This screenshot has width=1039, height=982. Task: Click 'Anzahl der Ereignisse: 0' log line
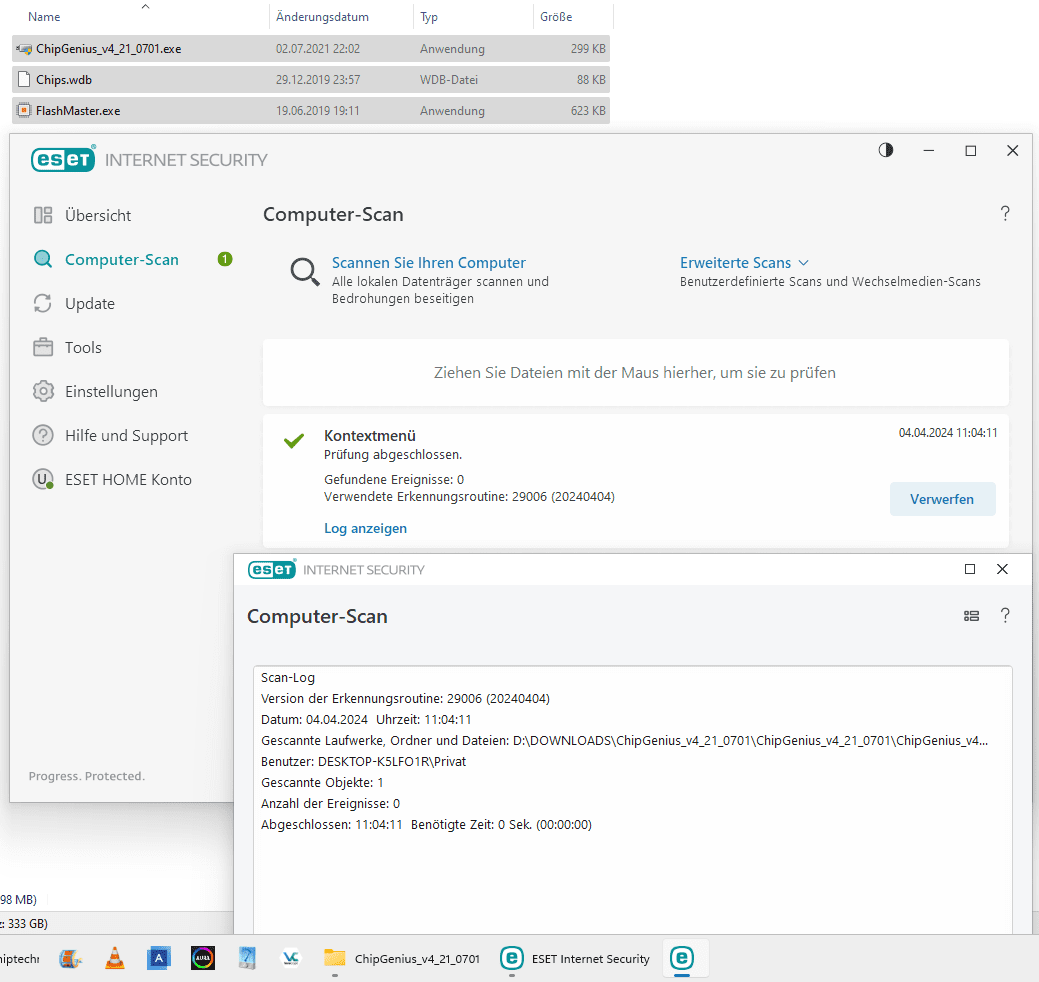point(331,804)
